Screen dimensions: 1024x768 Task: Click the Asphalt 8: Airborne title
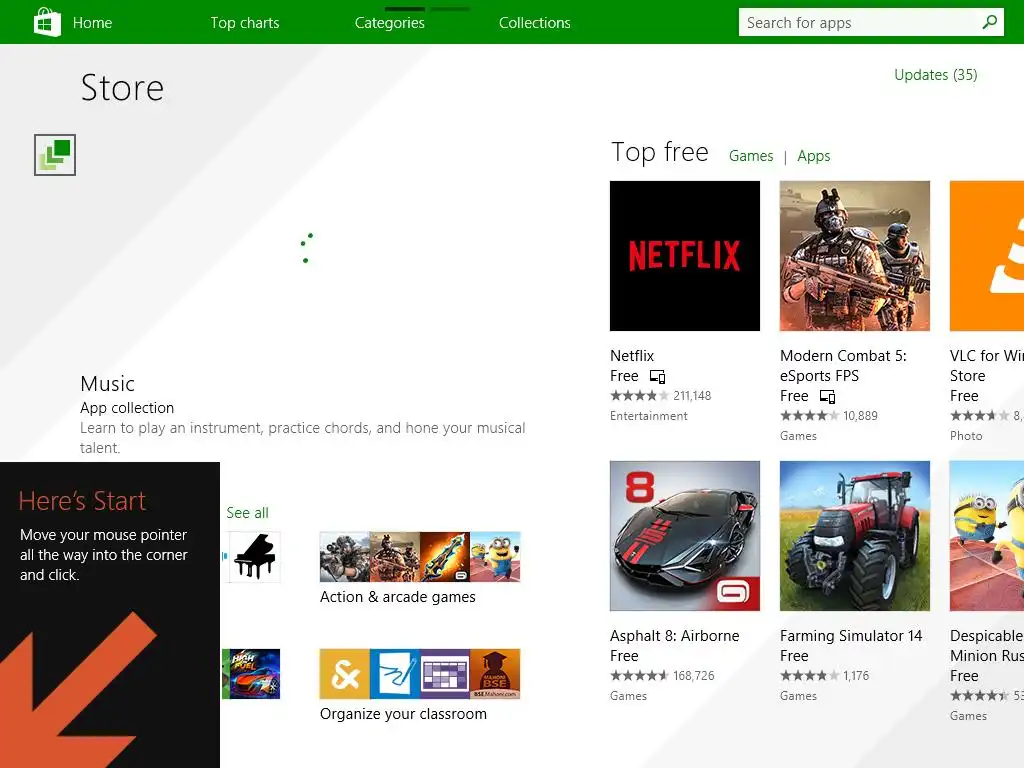675,636
